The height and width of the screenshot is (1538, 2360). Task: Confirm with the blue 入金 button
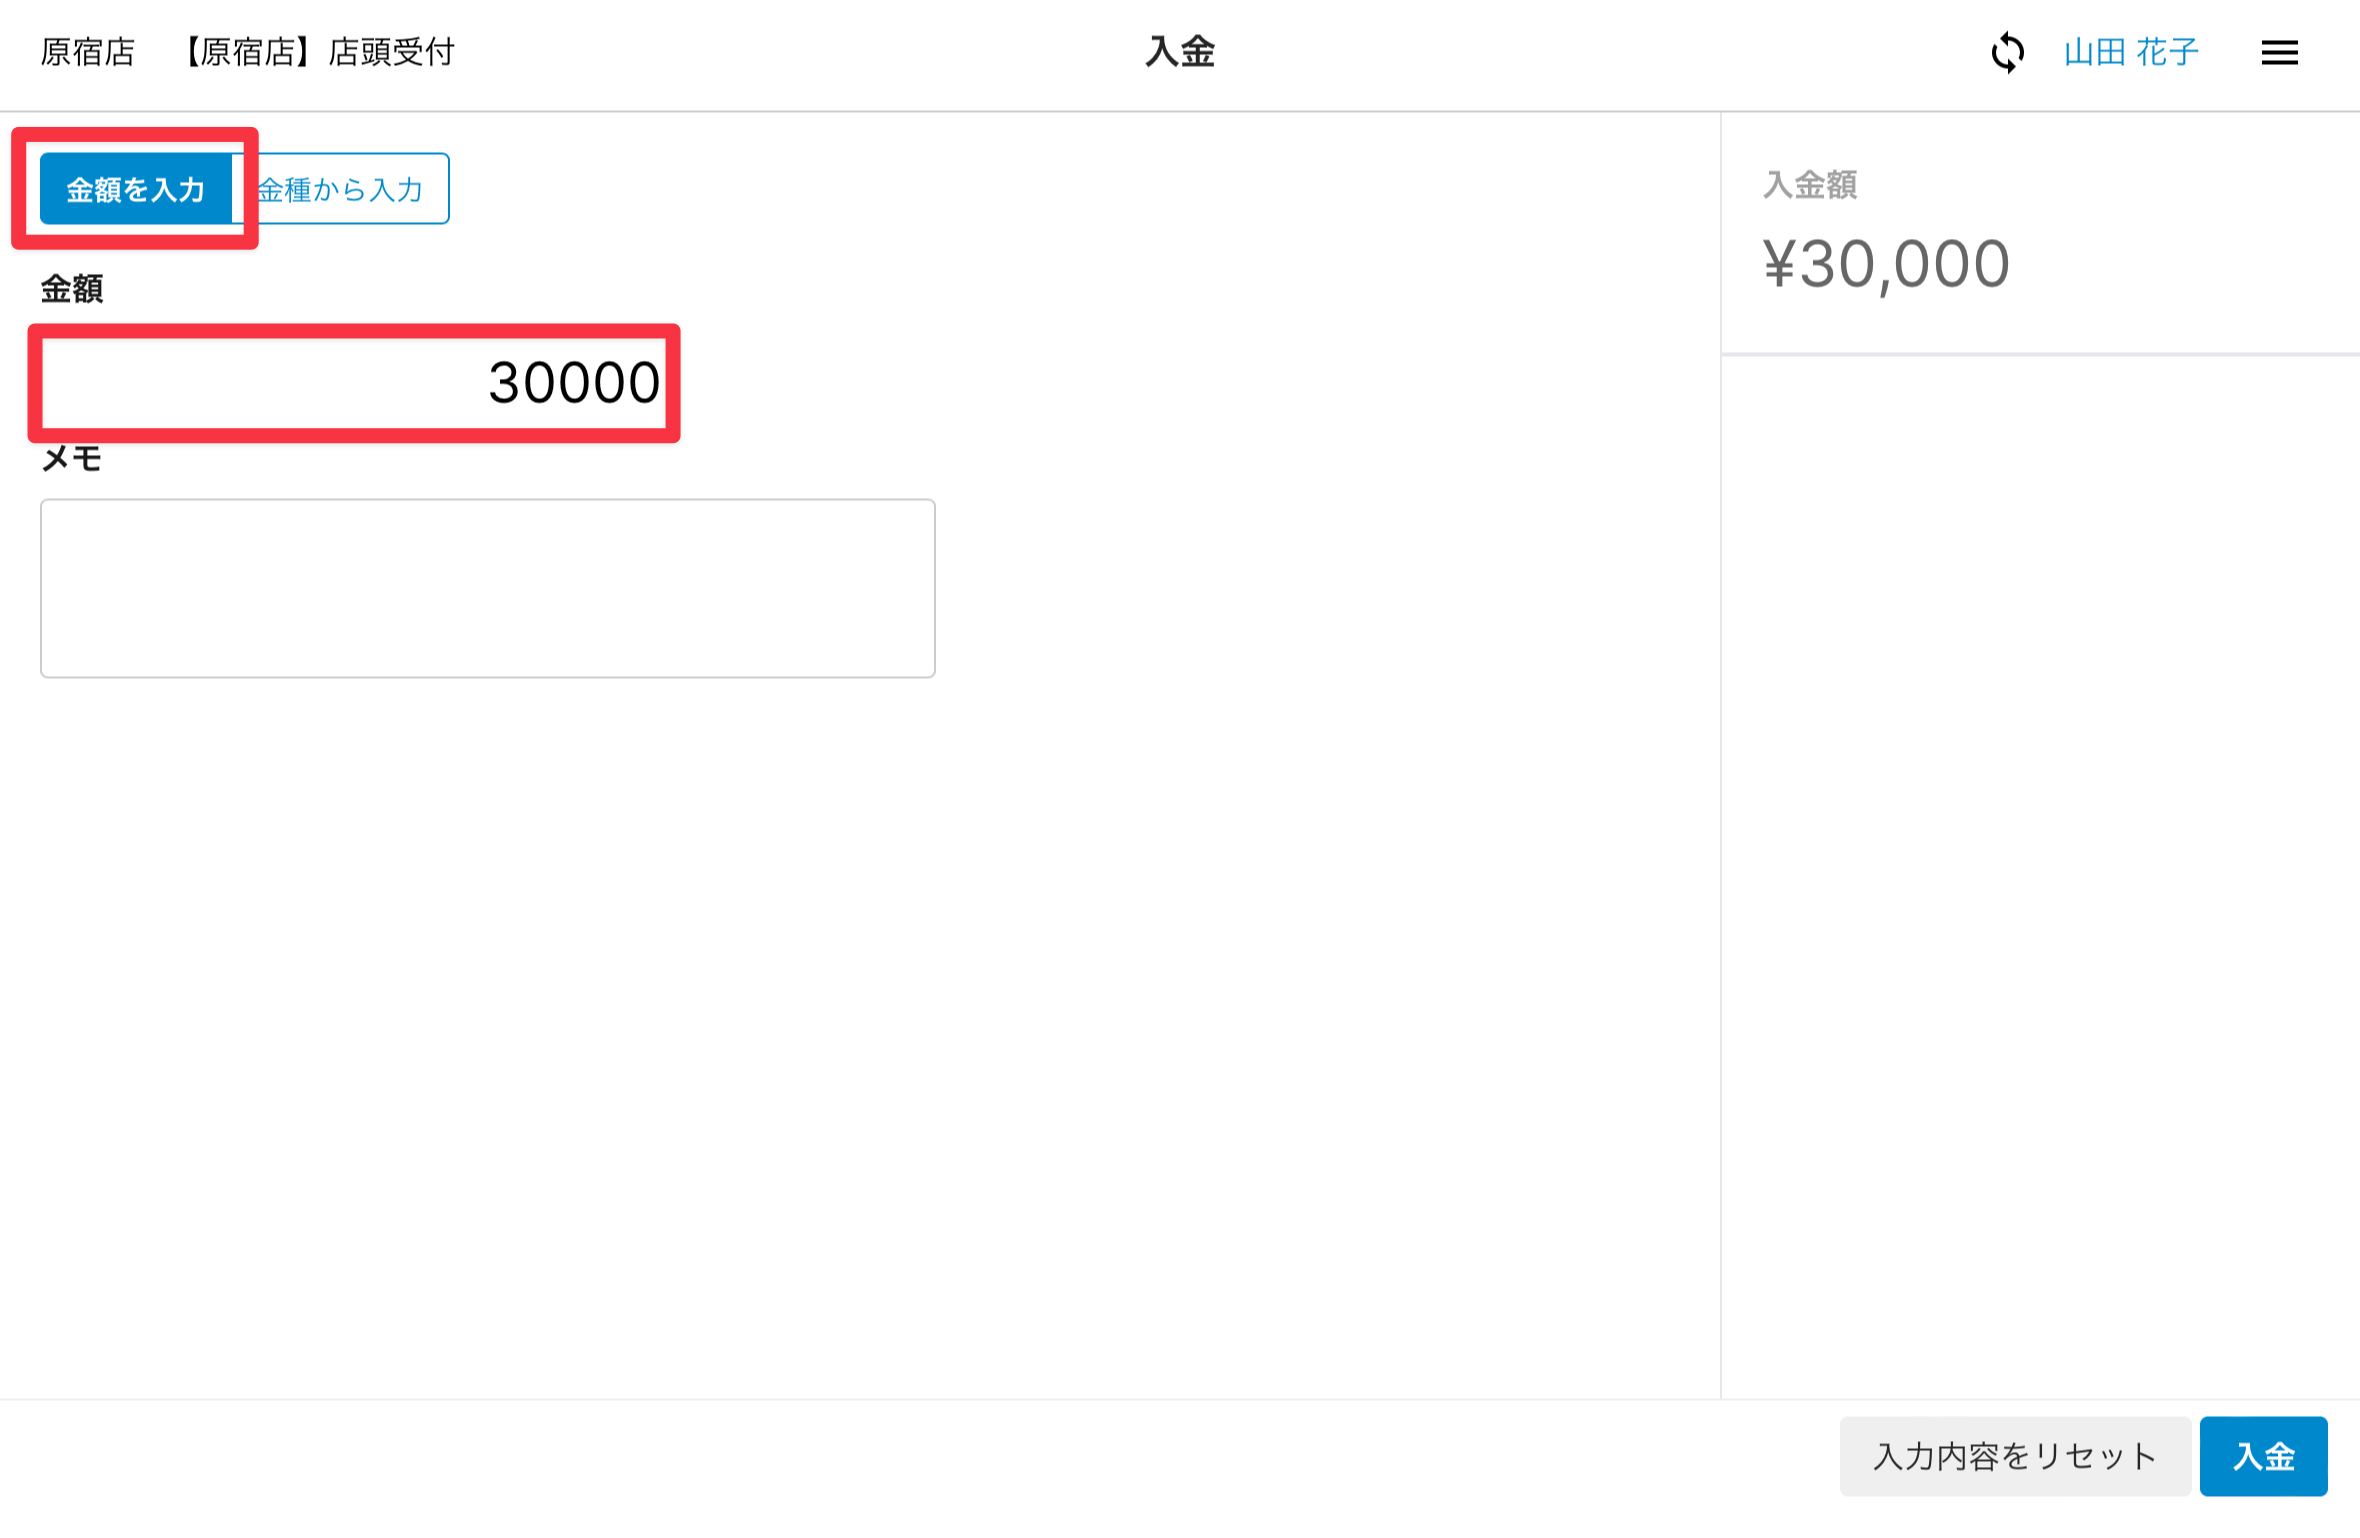2263,1456
